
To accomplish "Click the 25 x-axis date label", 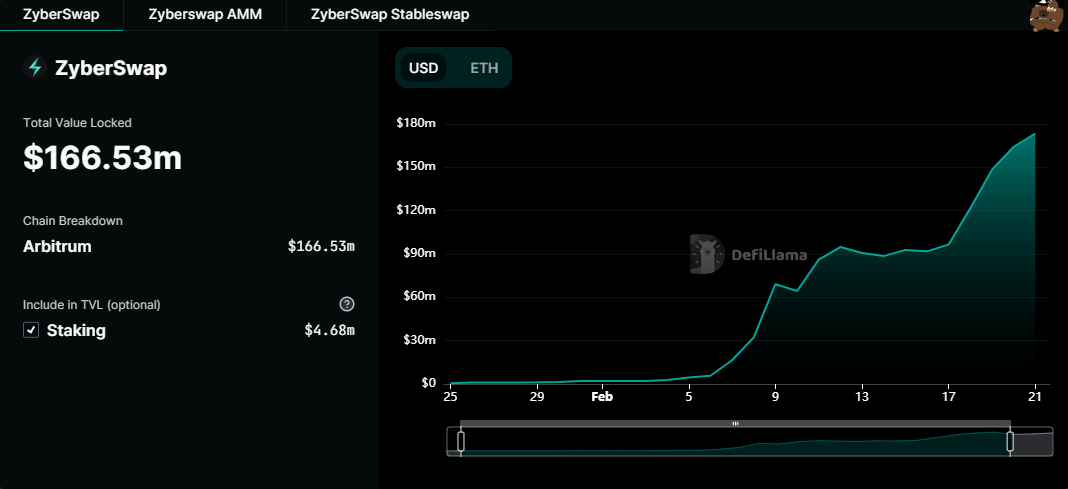I will point(450,396).
